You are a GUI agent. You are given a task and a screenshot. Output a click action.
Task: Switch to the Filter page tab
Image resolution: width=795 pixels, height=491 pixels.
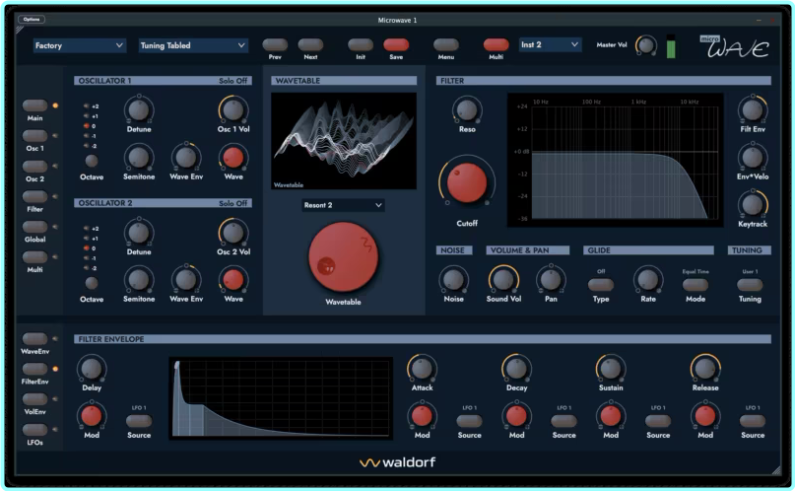35,196
